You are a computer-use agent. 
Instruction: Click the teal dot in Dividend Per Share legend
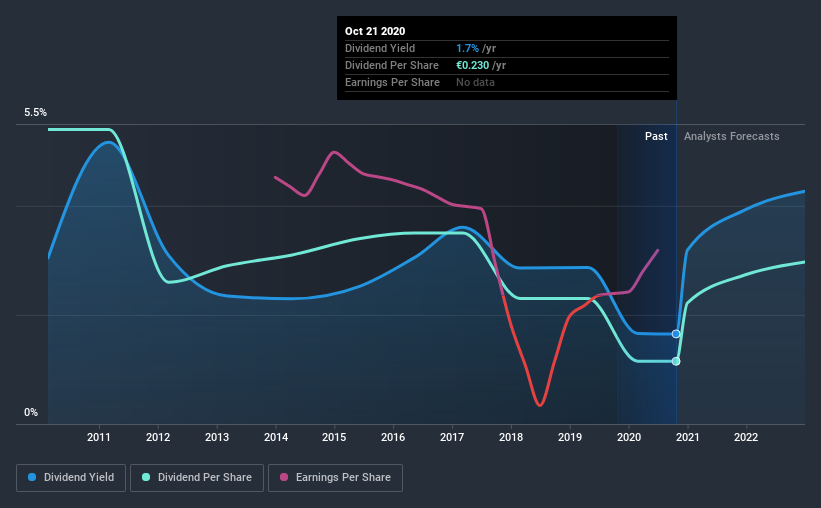coord(146,477)
